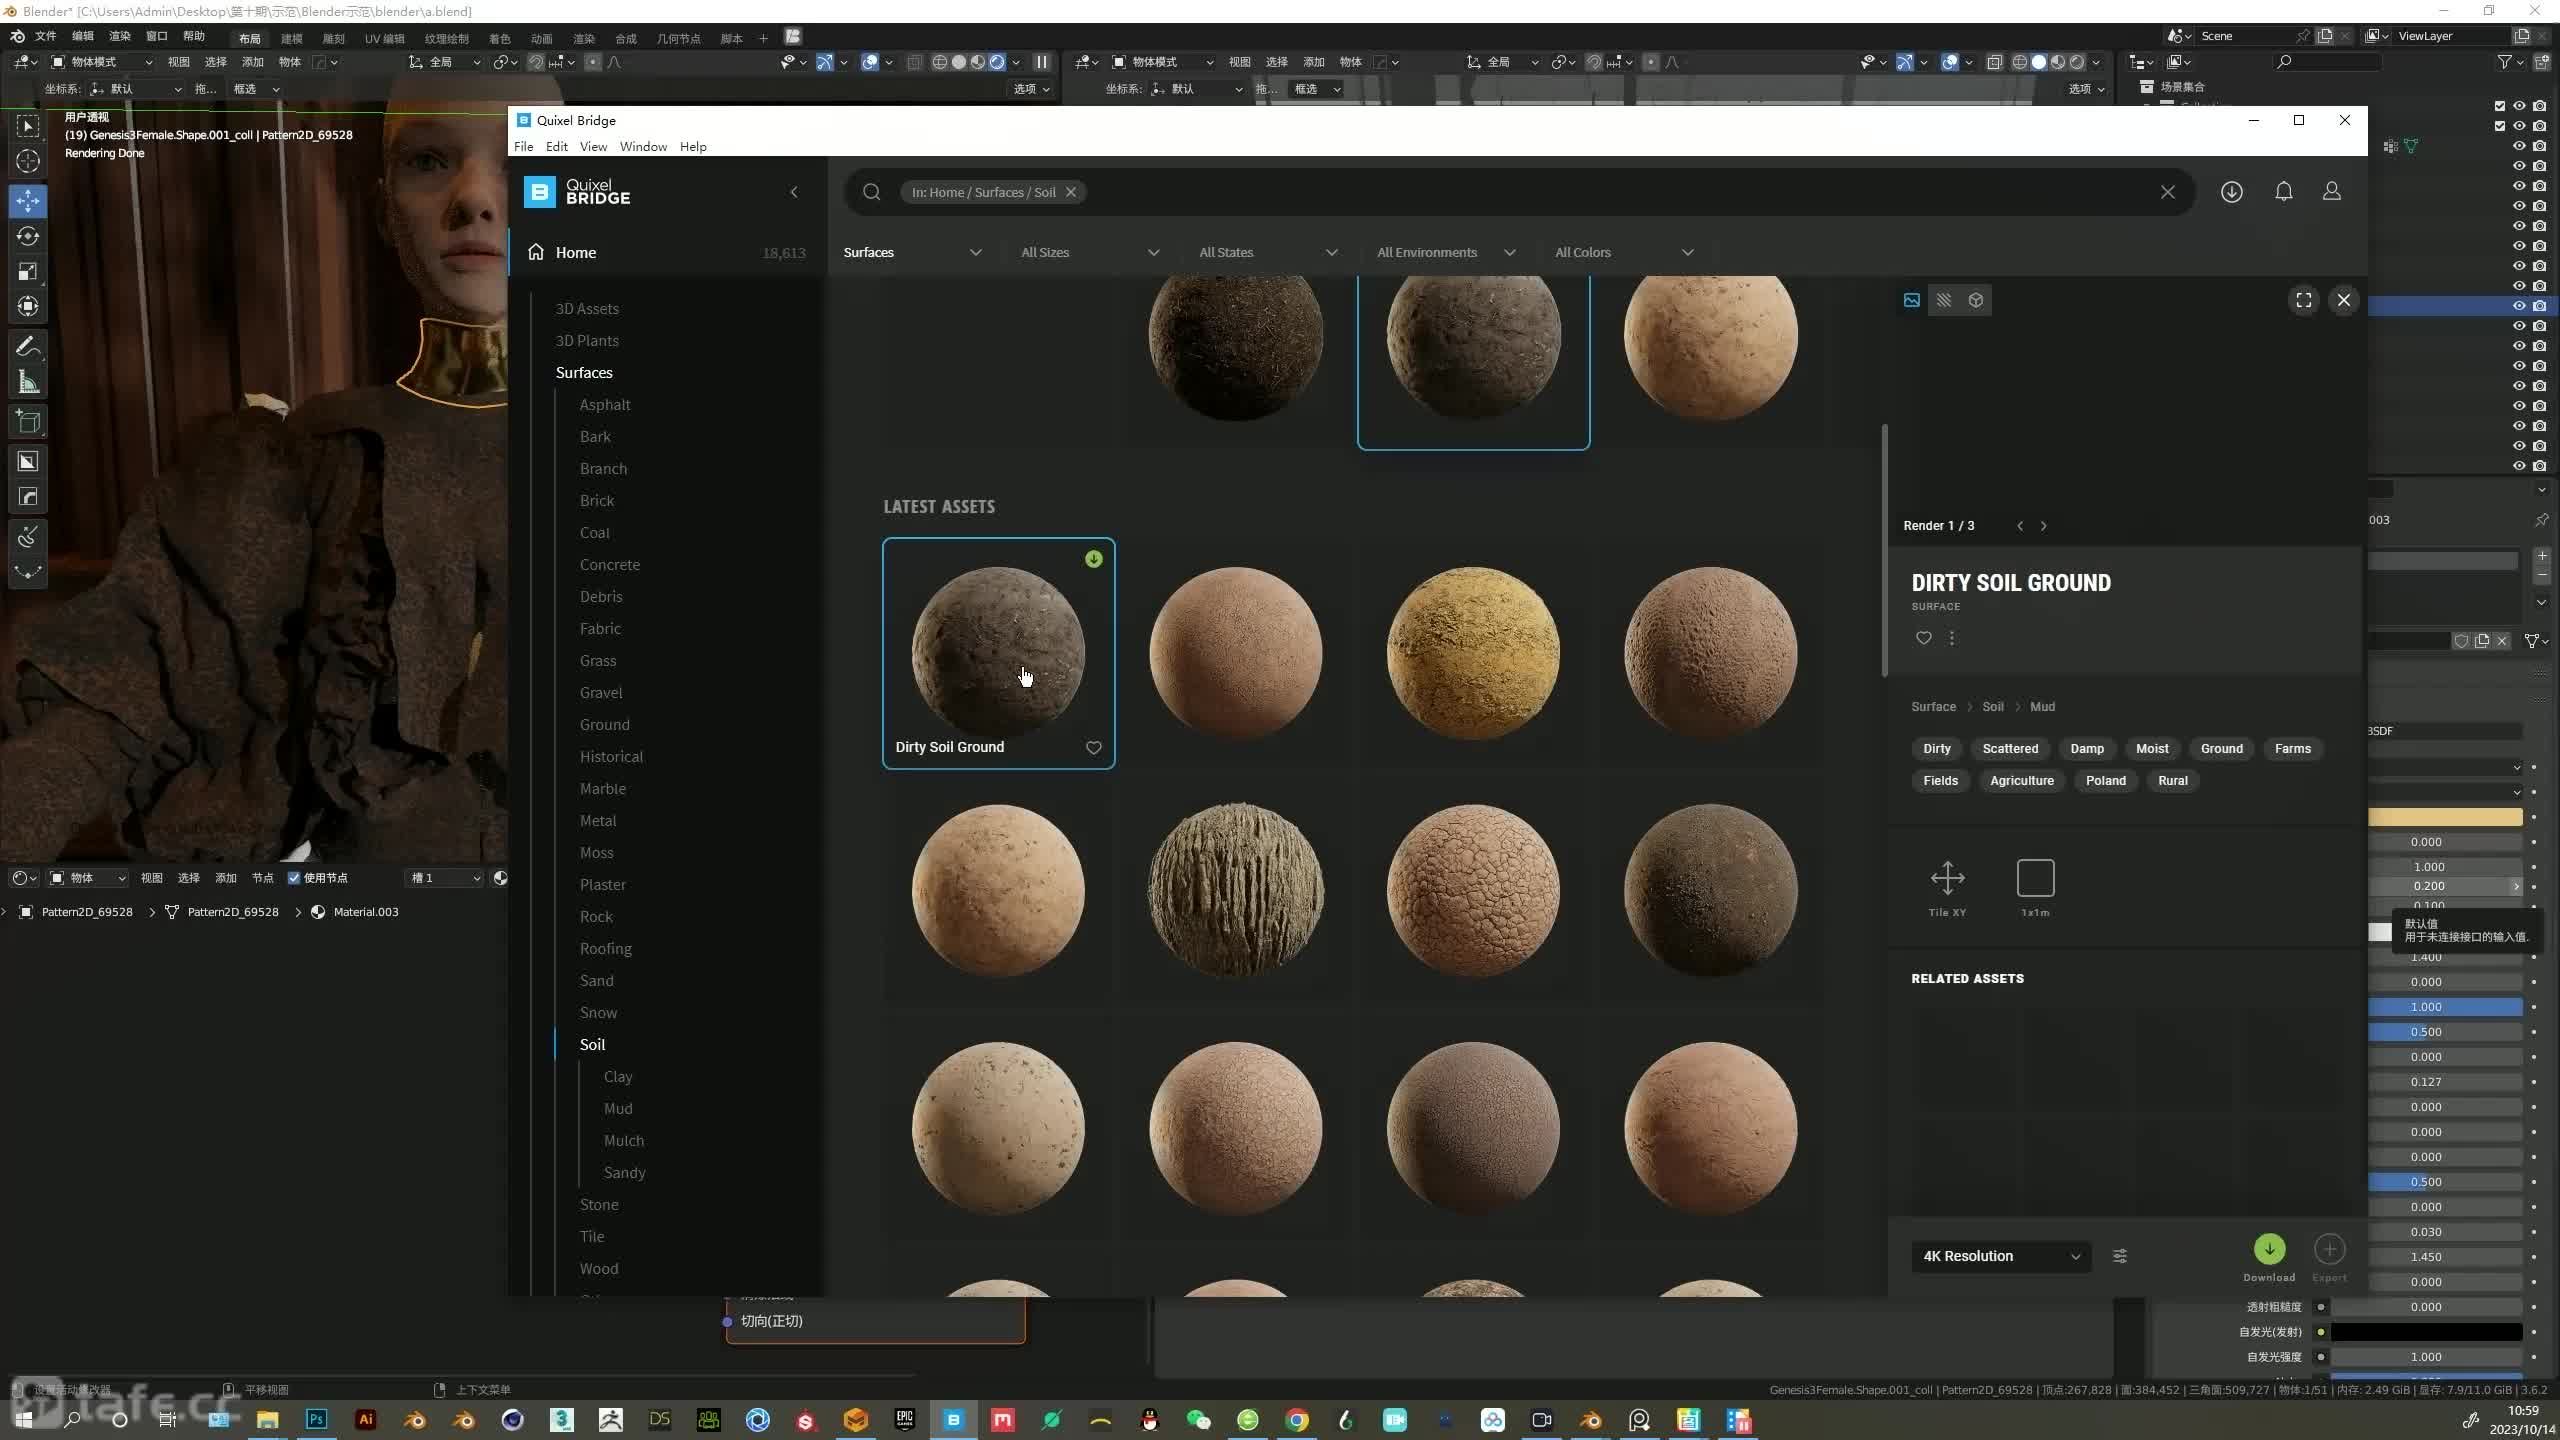Toggle overlays in left Blender viewport

(x=870, y=62)
